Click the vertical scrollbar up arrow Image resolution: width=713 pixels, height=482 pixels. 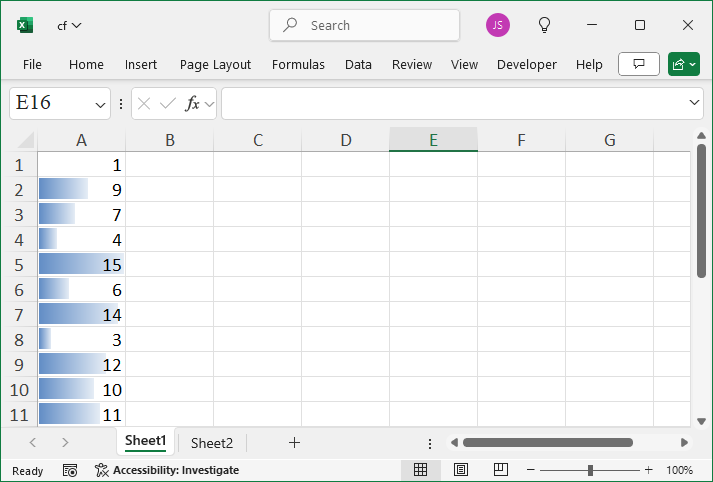701,136
